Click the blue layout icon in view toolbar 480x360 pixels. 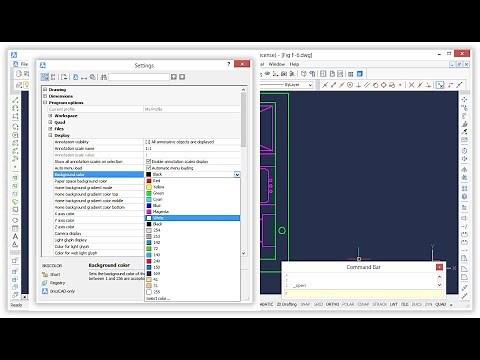360,74
